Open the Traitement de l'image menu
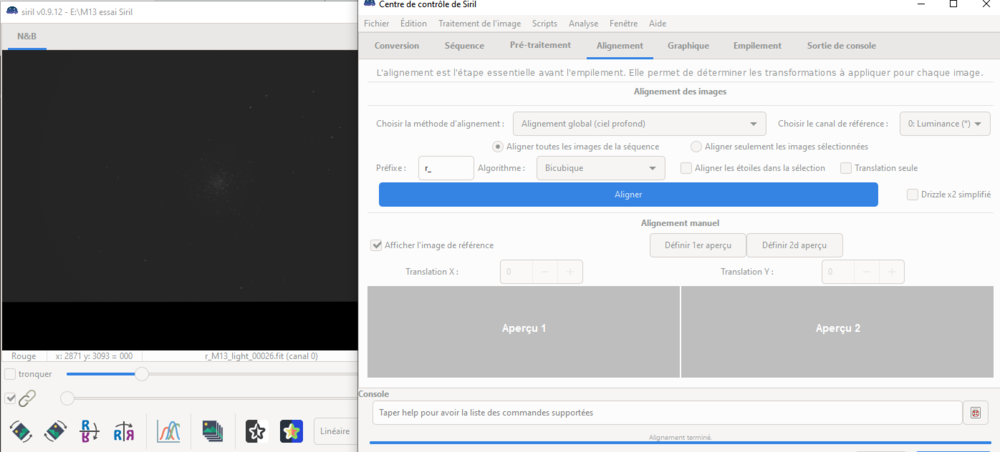 click(481, 24)
